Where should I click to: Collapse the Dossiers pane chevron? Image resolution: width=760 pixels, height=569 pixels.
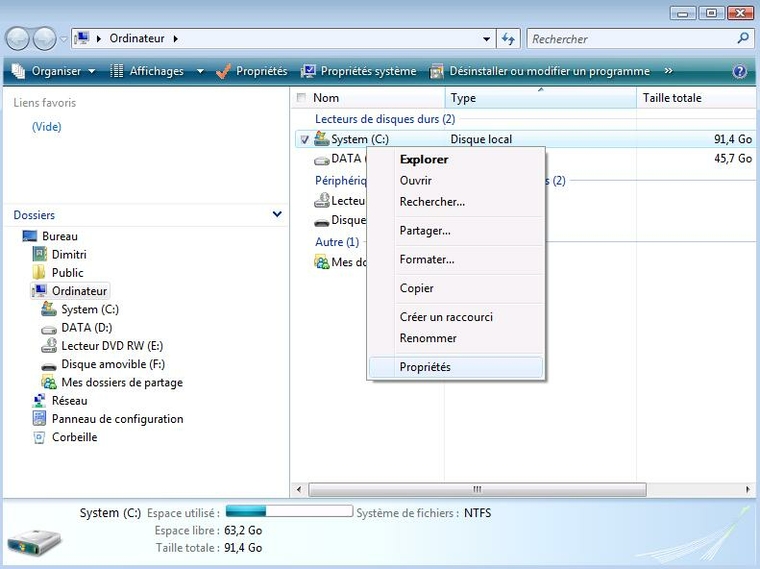277,214
